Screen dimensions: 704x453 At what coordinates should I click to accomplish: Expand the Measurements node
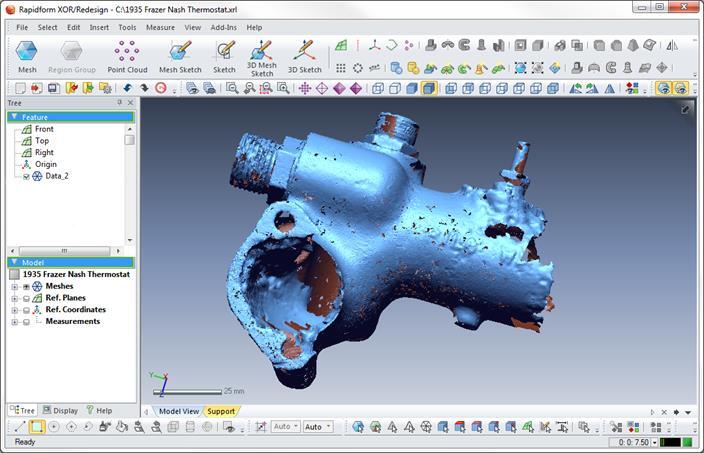(14, 322)
